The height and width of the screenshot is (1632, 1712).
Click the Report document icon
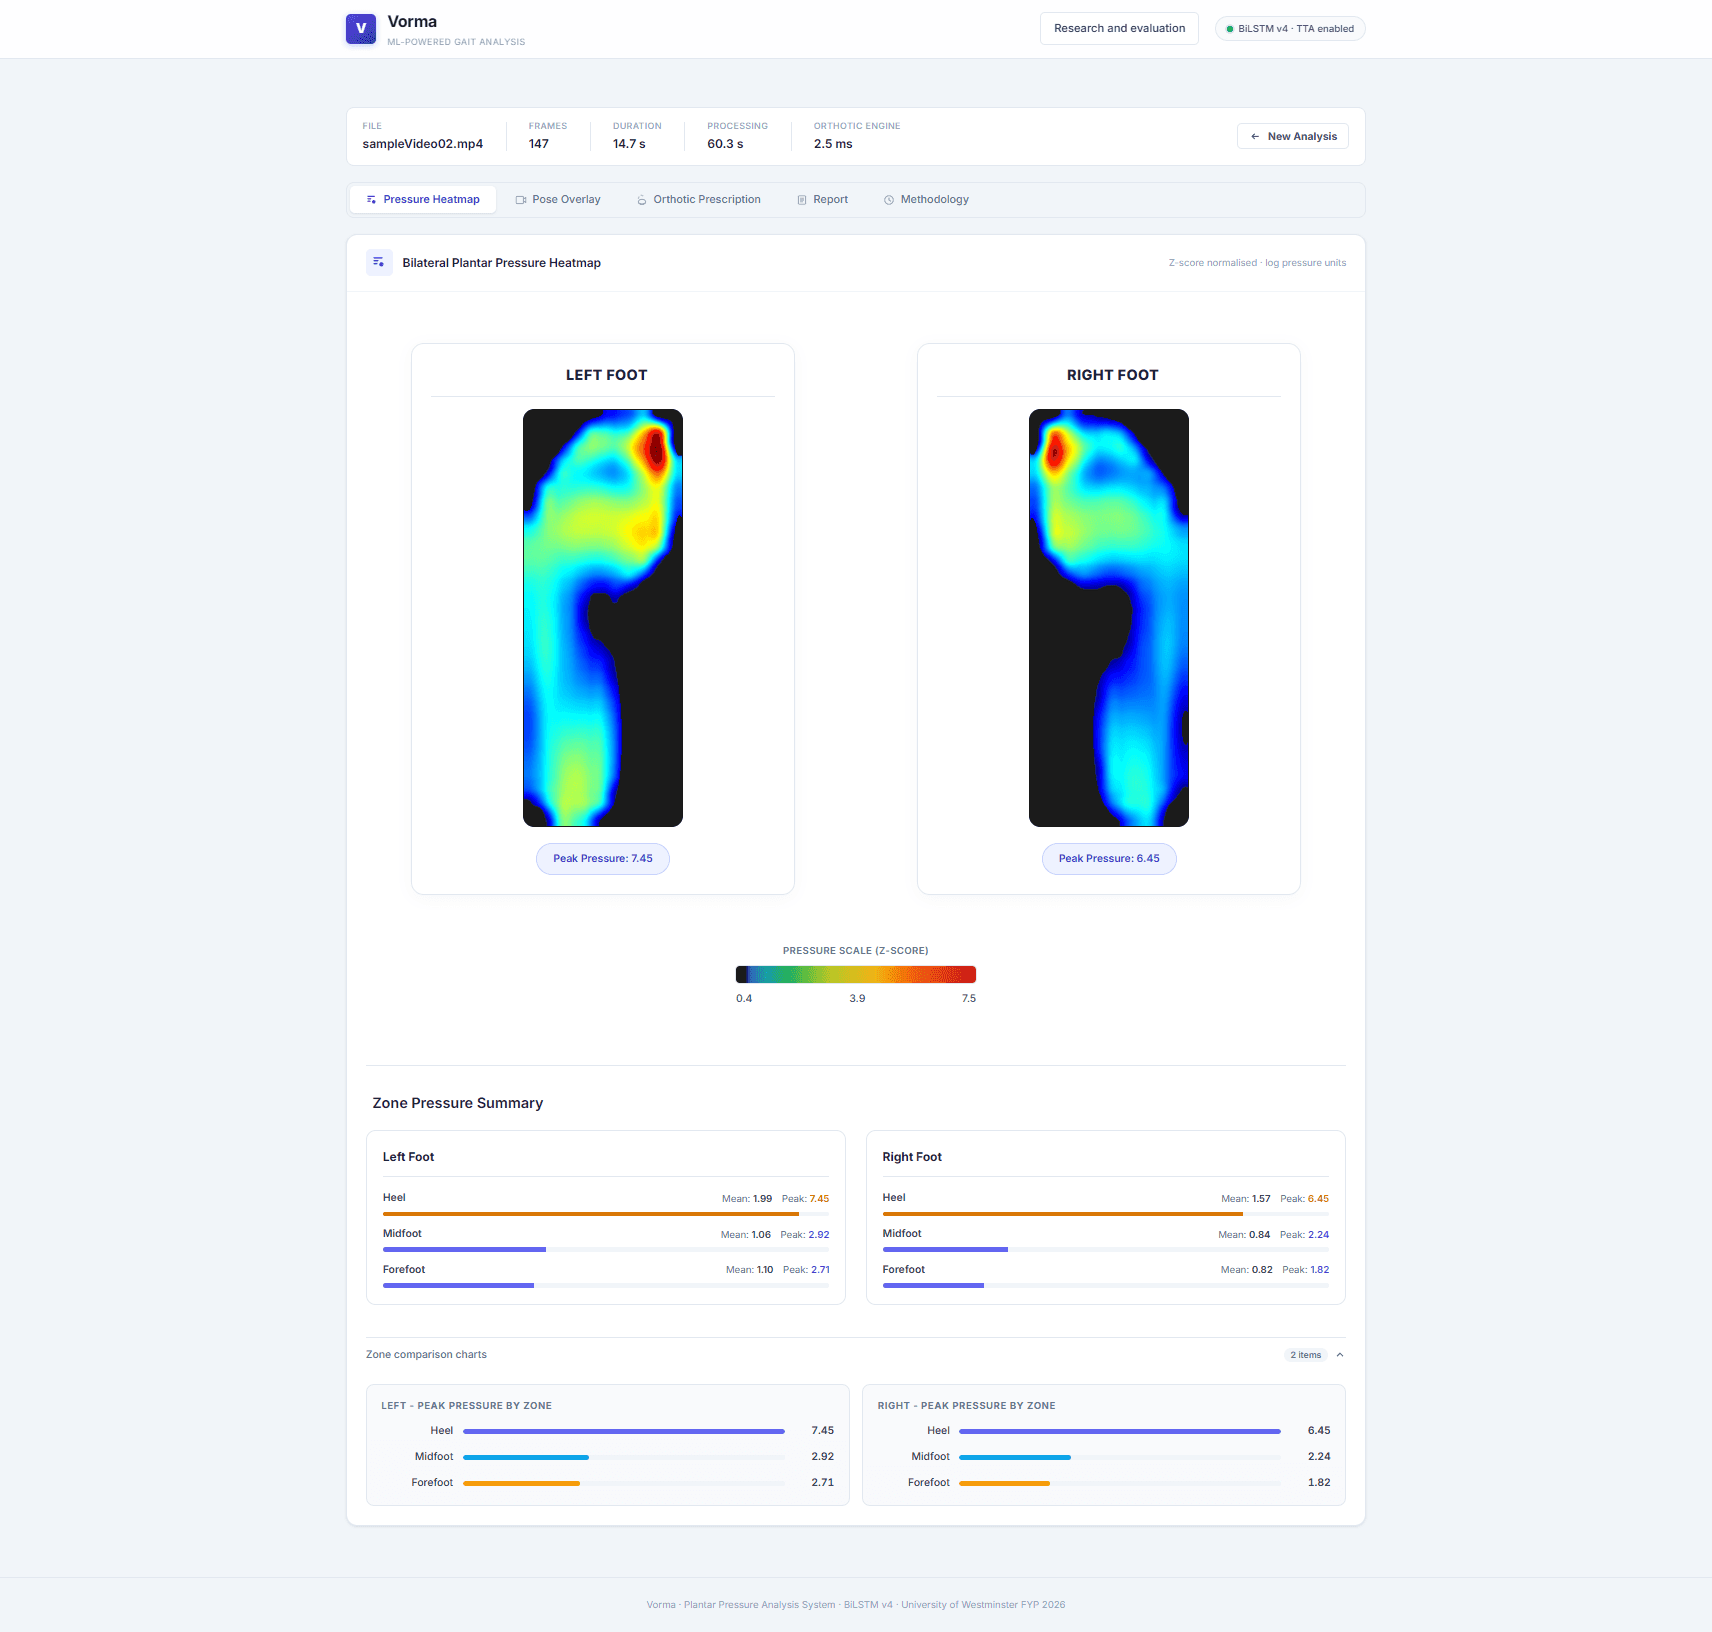[x=802, y=200]
